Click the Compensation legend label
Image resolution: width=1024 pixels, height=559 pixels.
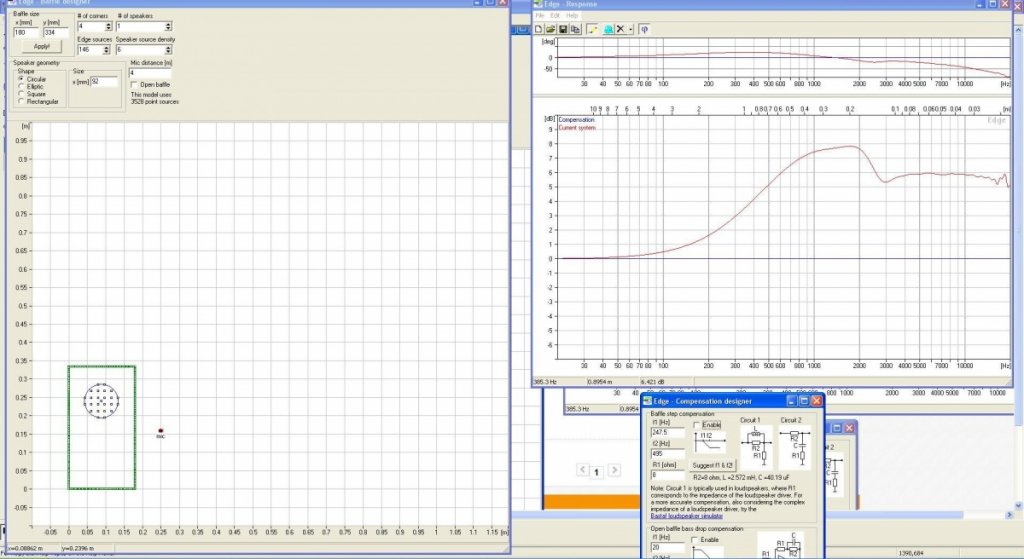point(577,120)
